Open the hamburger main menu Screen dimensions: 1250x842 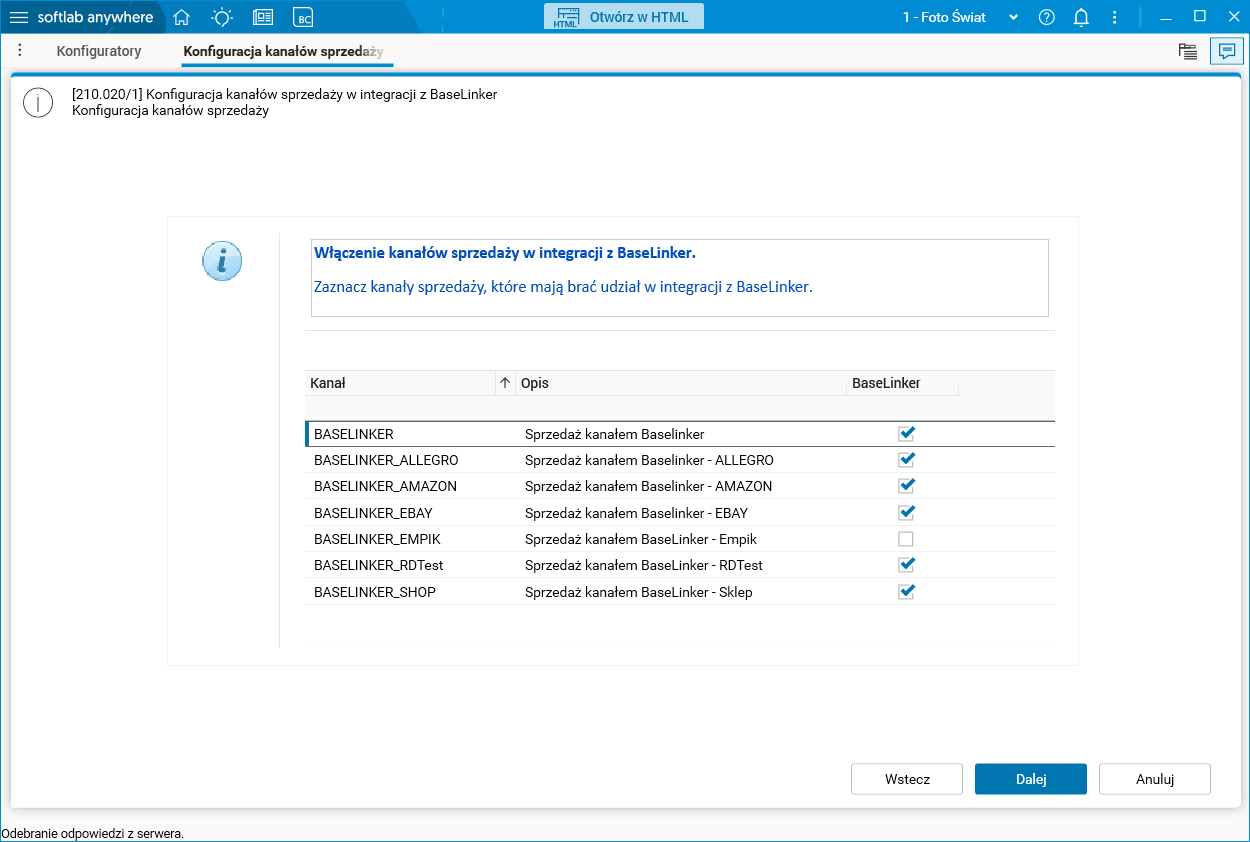[x=19, y=17]
